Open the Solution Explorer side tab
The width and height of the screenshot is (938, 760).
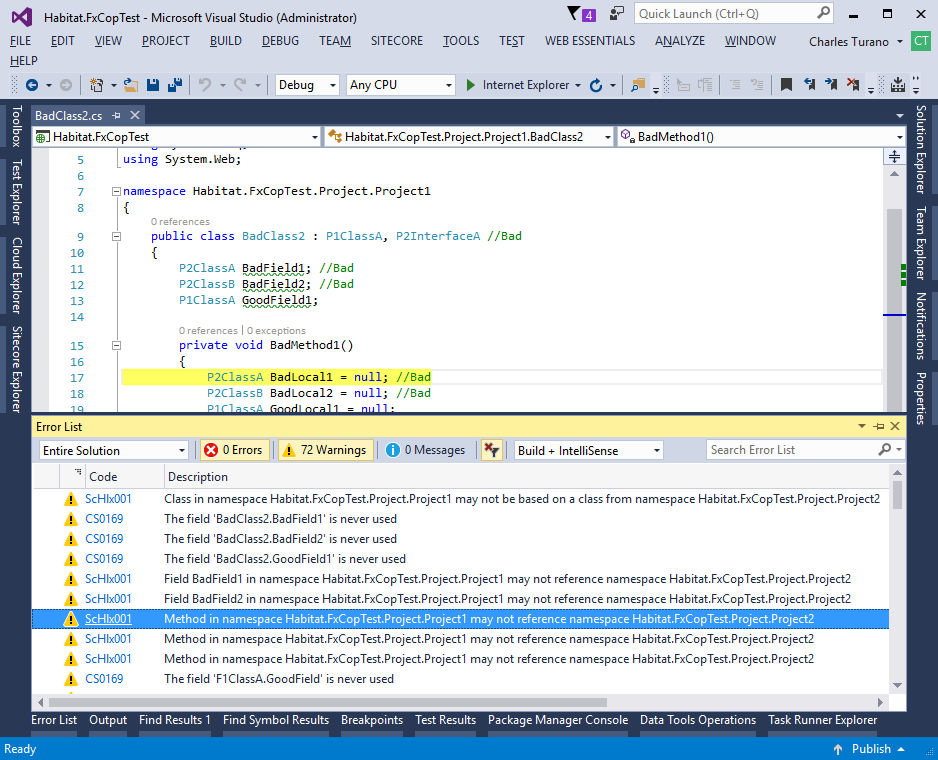coord(921,150)
